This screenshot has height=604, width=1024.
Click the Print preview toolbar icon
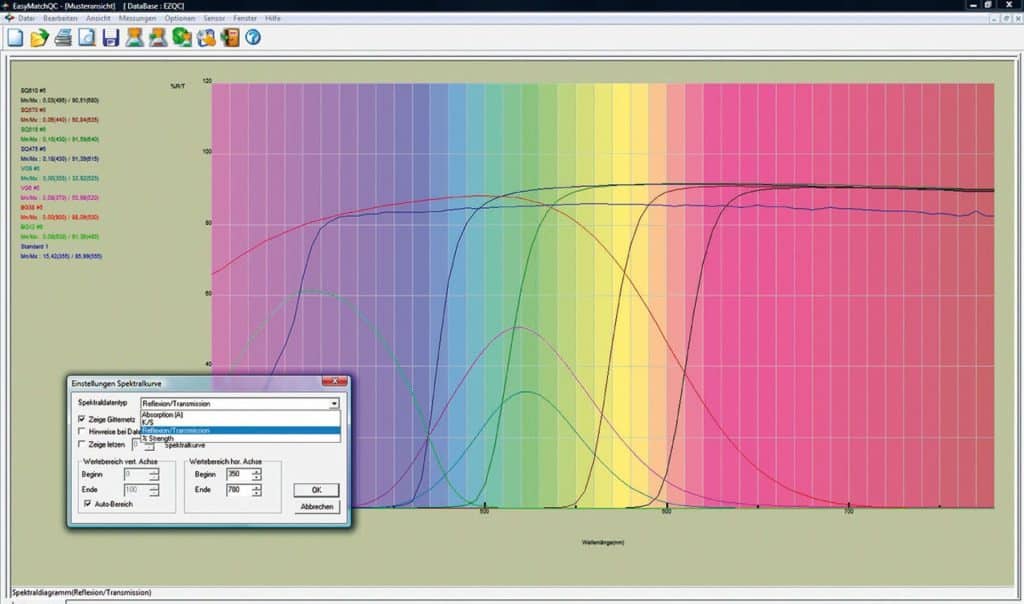(87, 38)
